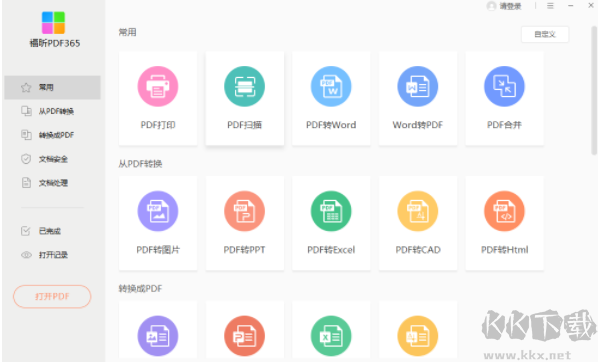Open PDF转Excel converter
The height and width of the screenshot is (362, 598).
[331, 223]
